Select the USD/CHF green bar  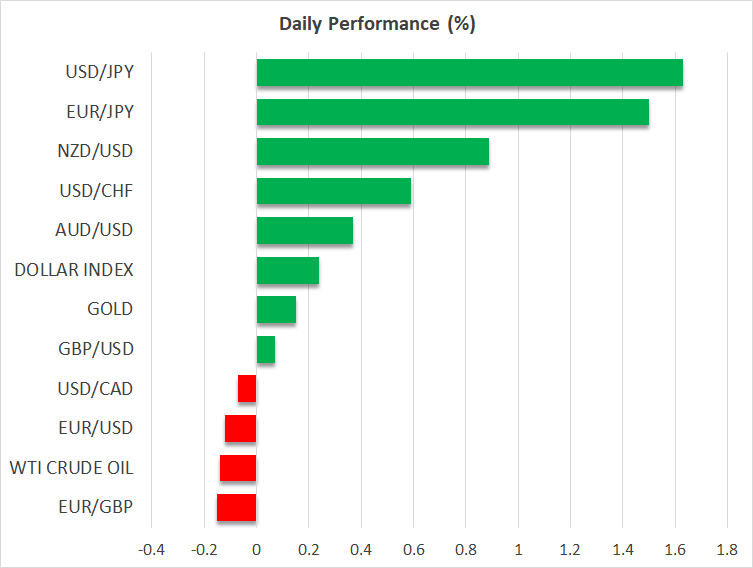(x=333, y=191)
